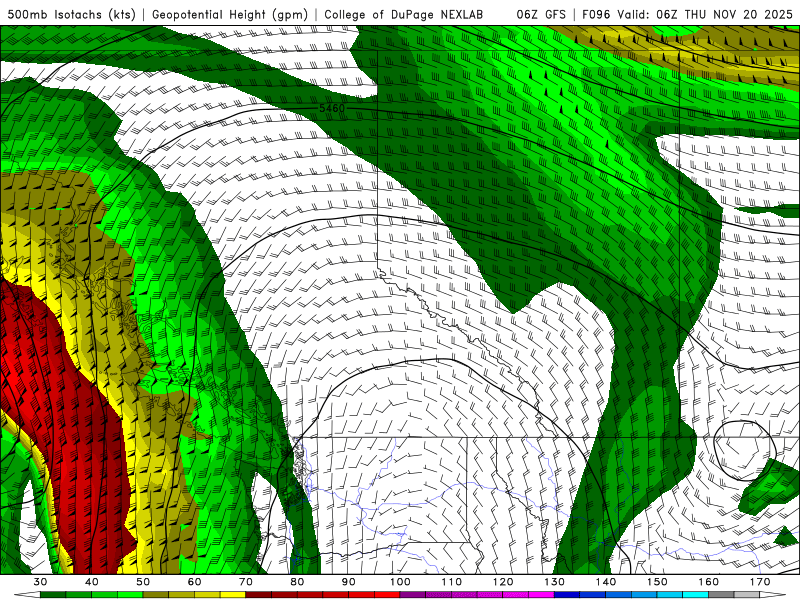Screen dimensions: 800x600
Task: Click the '70' value on the color scale
Action: [x=246, y=582]
